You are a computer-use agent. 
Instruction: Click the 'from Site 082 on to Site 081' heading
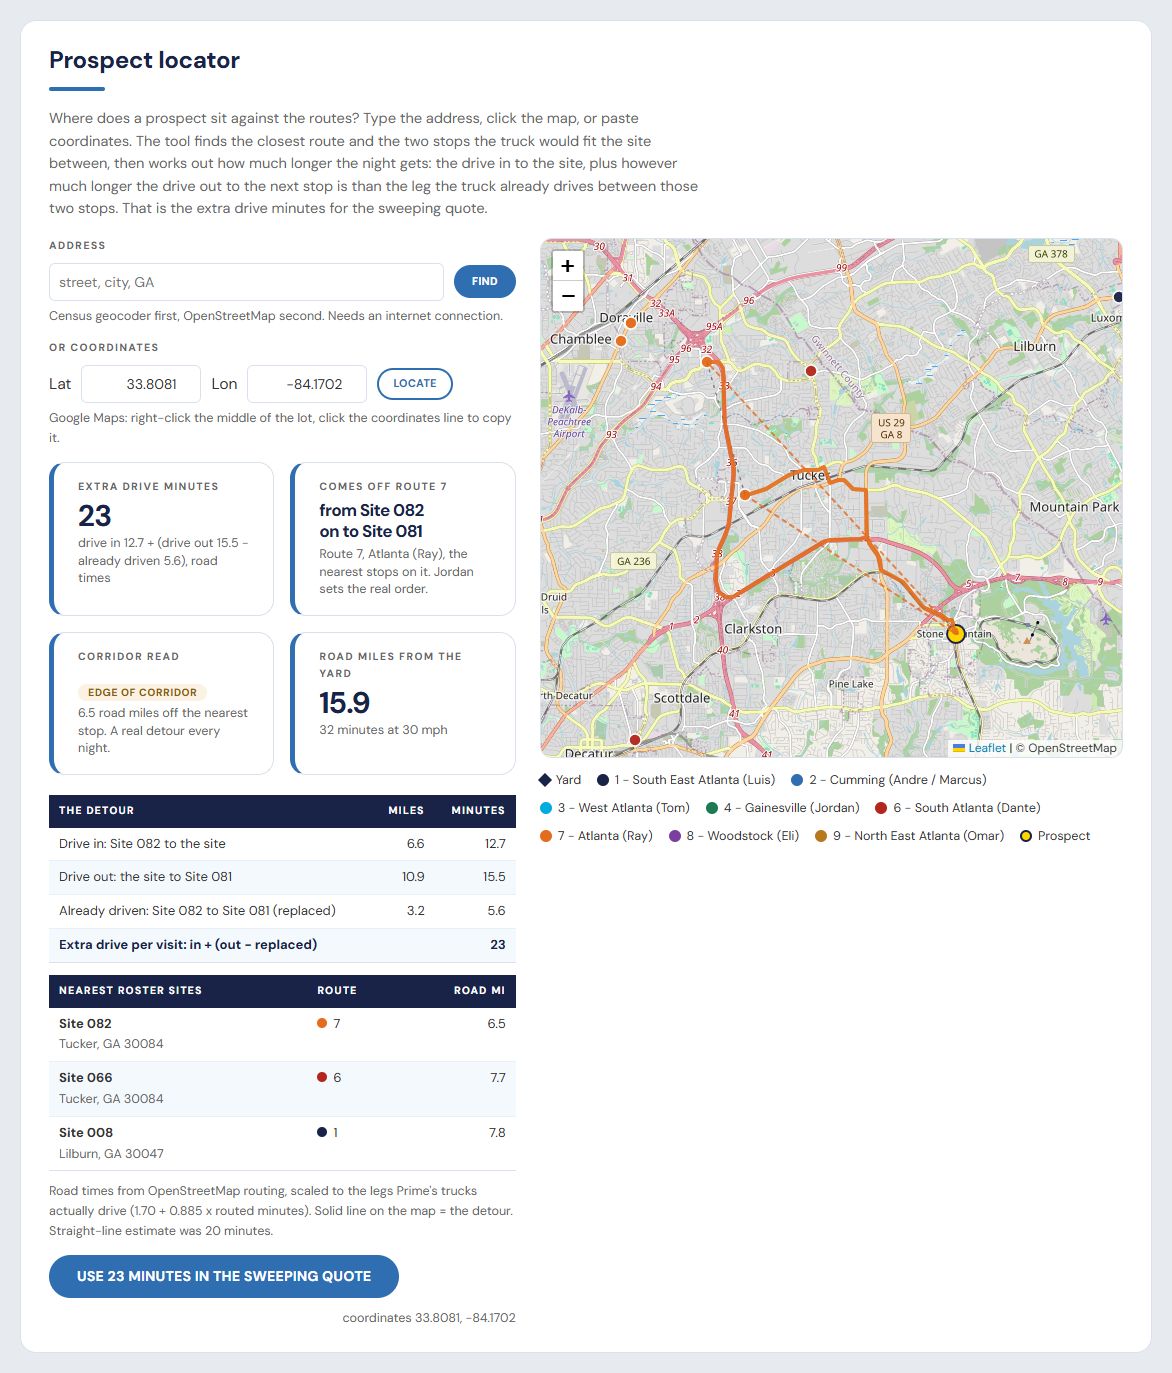click(372, 521)
